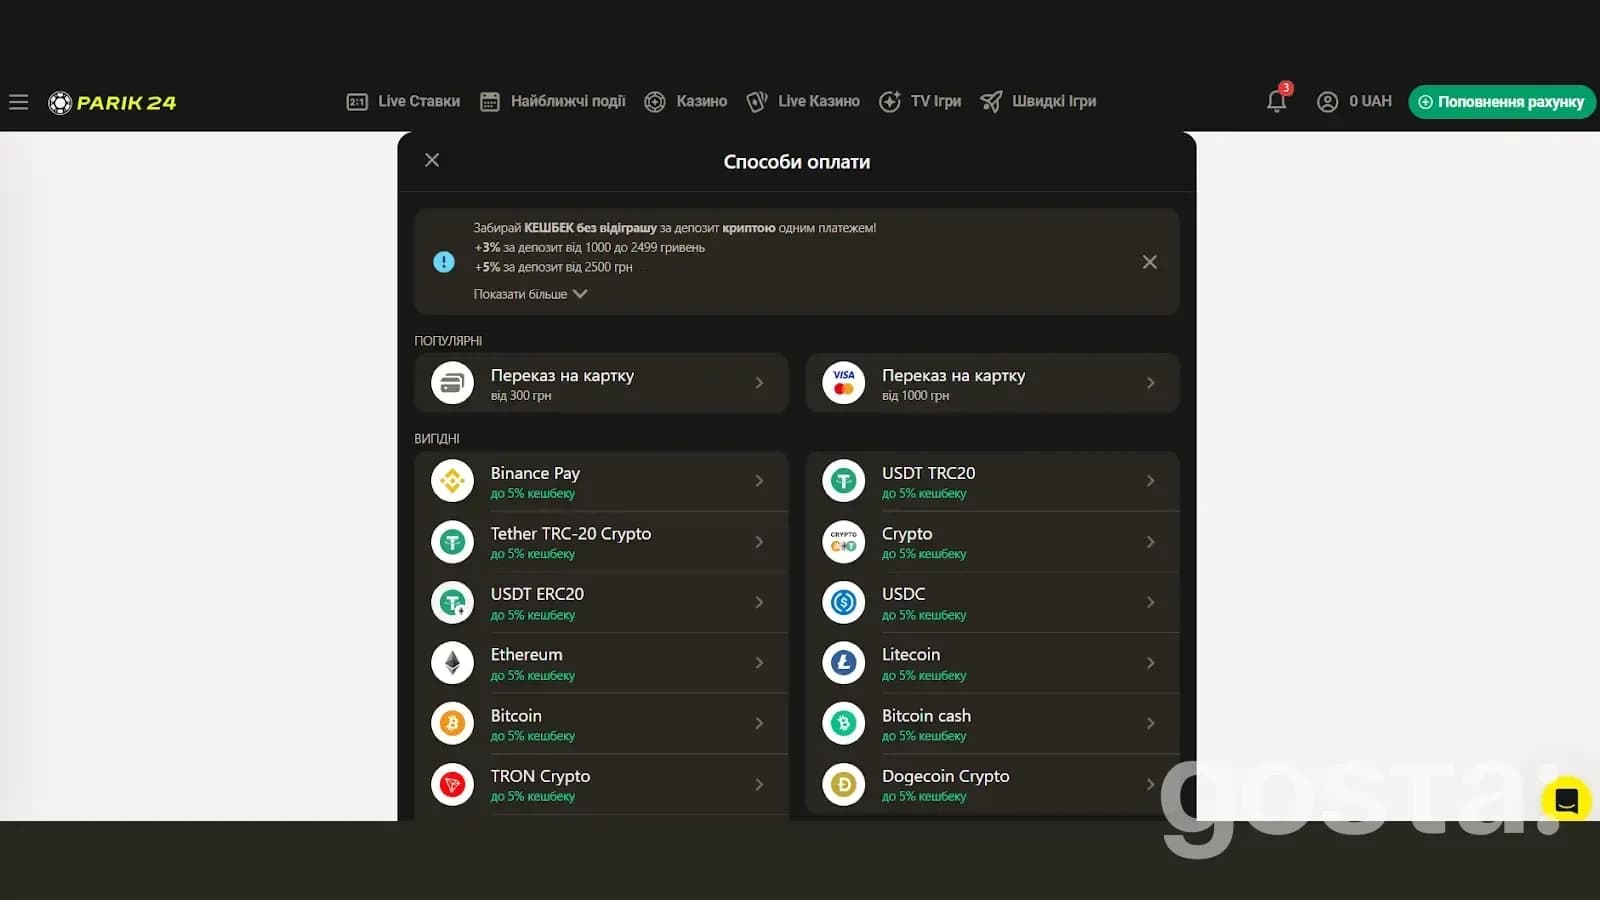Expand Показати більше in the banner

(x=530, y=294)
